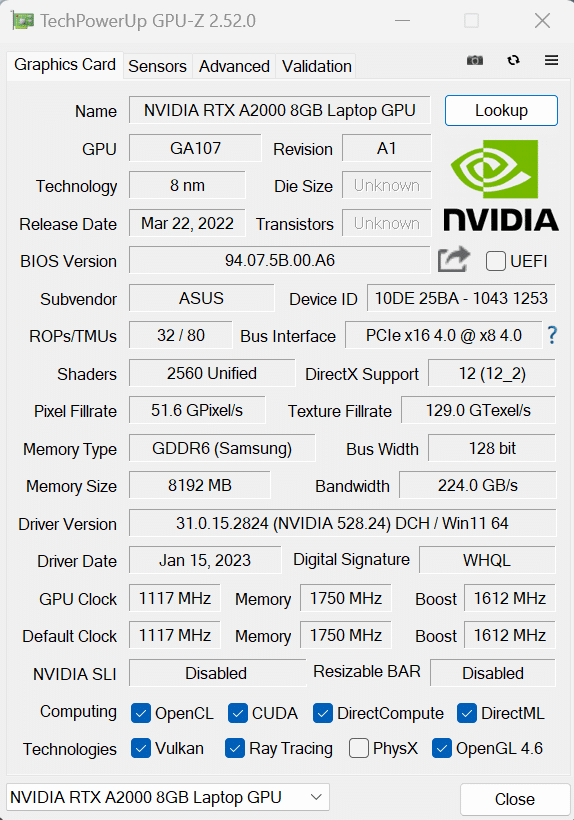Click the NVIDIA logo image
Viewport: 574px width, 820px height.
pyautogui.click(x=501, y=185)
